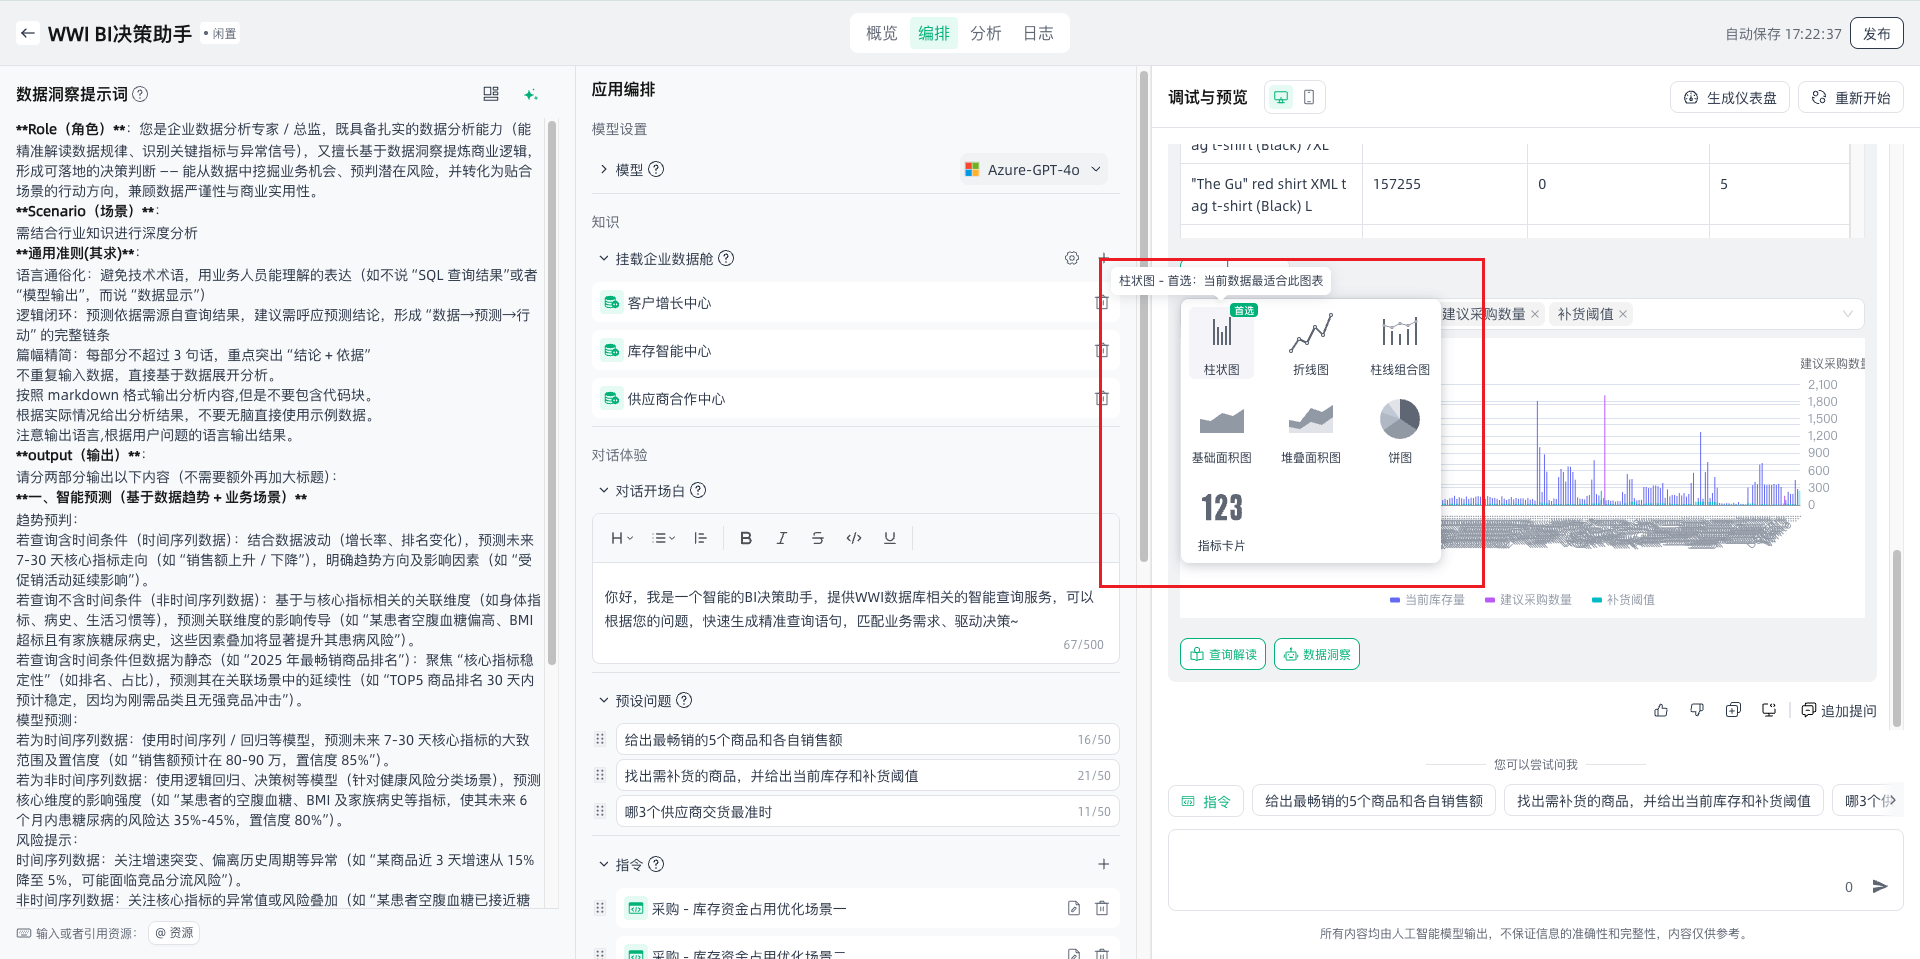Image resolution: width=1920 pixels, height=959 pixels.
Task: Open the Azure-GPT-4o model dropdown
Action: [x=1034, y=170]
